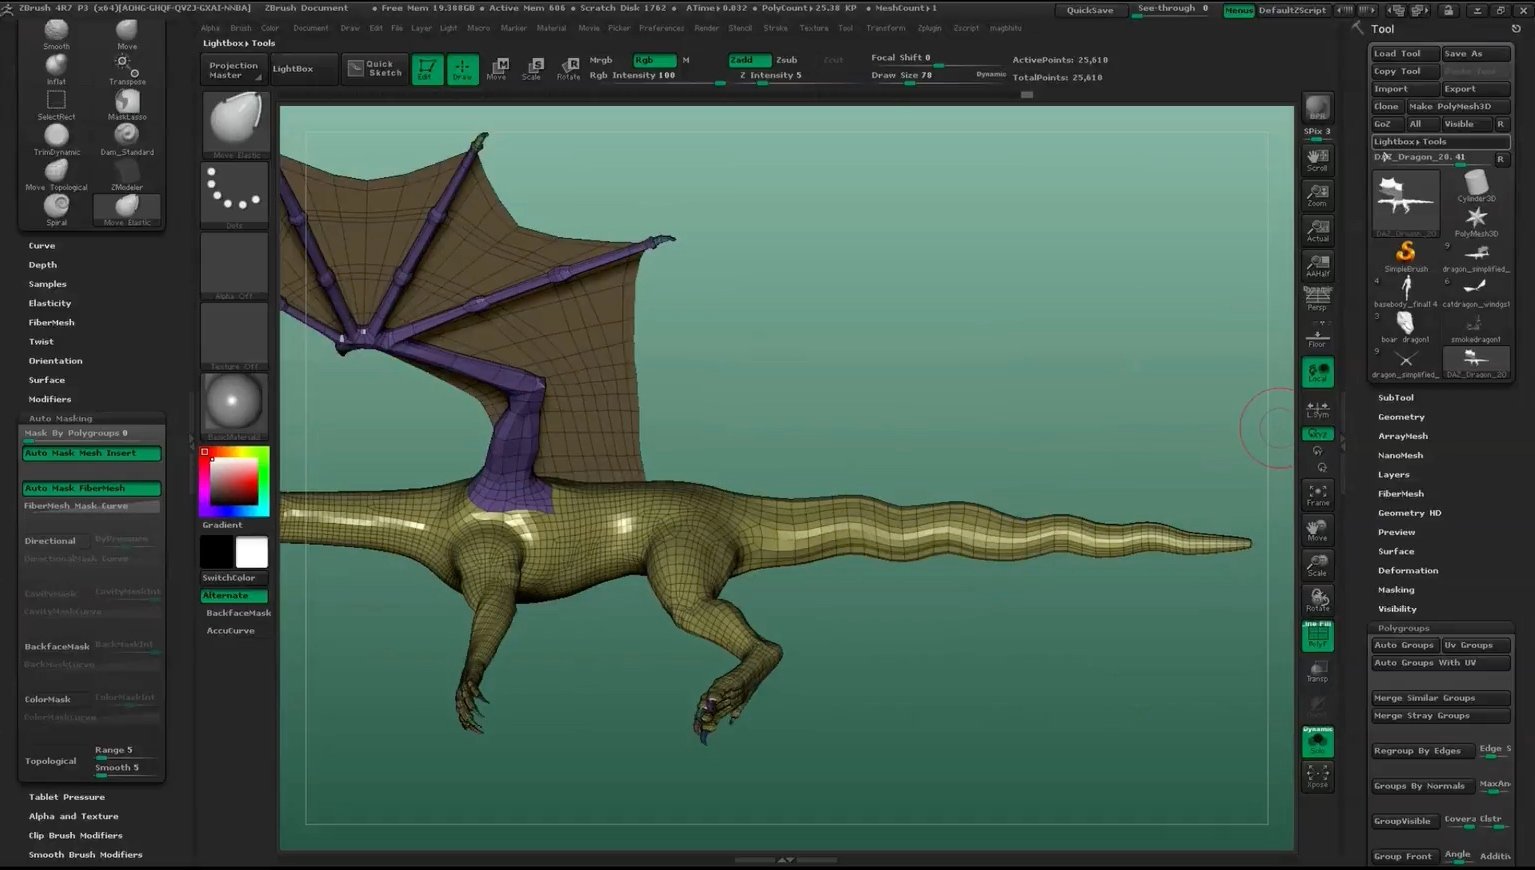Select the ZModeler brush
Image resolution: width=1535 pixels, height=870 pixels.
(x=127, y=175)
